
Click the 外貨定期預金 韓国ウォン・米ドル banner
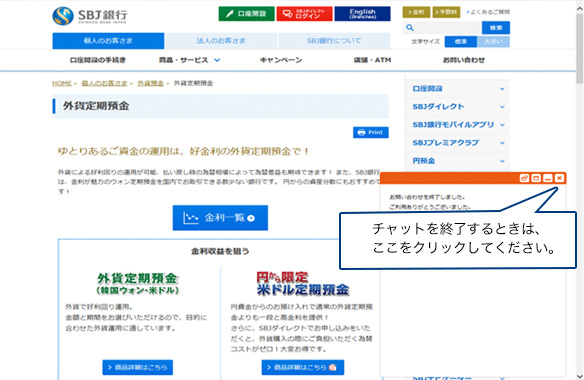pos(137,284)
